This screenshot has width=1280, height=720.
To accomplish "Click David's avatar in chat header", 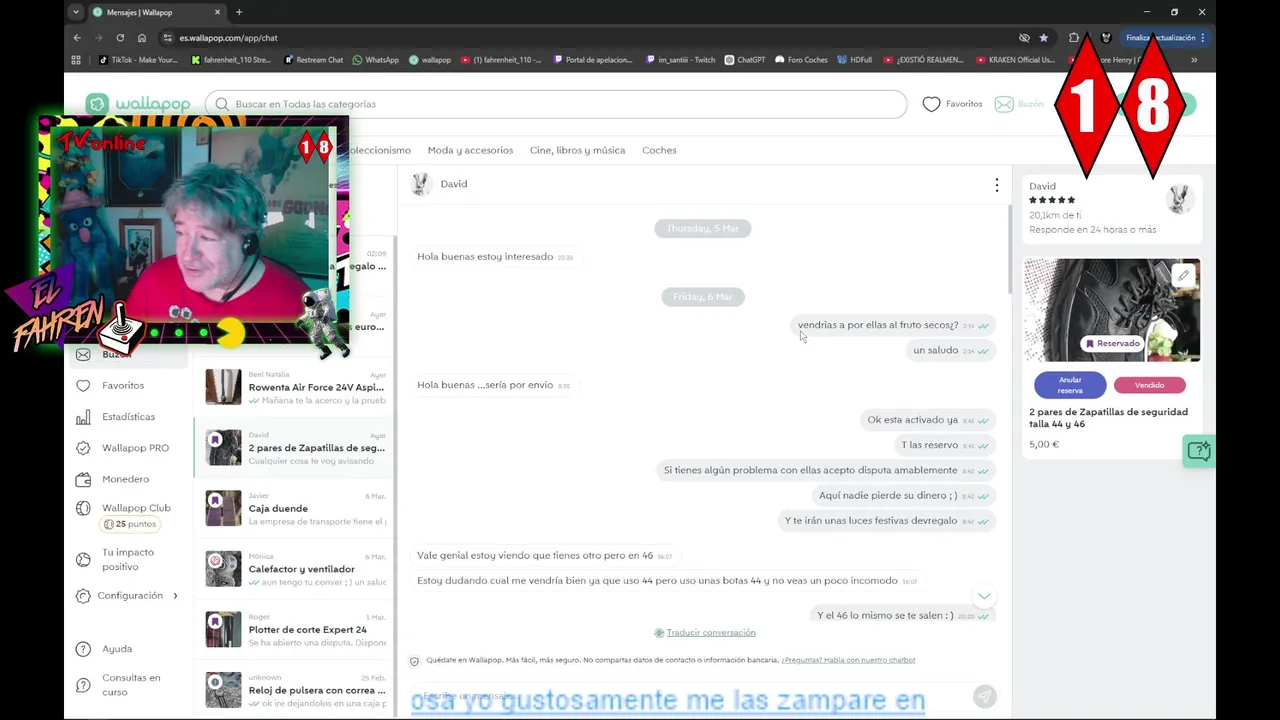I will pos(421,184).
